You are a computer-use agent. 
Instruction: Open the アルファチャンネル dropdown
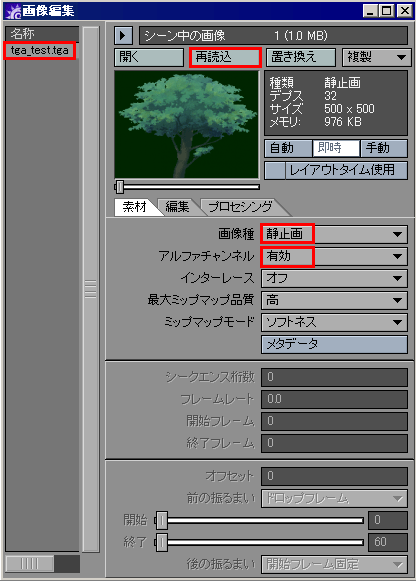[x=334, y=256]
